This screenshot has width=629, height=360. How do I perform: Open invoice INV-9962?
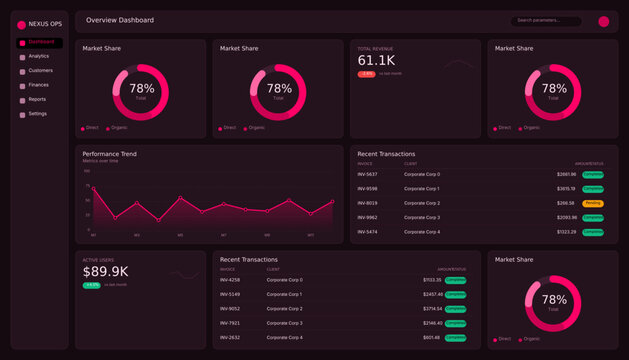(367, 218)
